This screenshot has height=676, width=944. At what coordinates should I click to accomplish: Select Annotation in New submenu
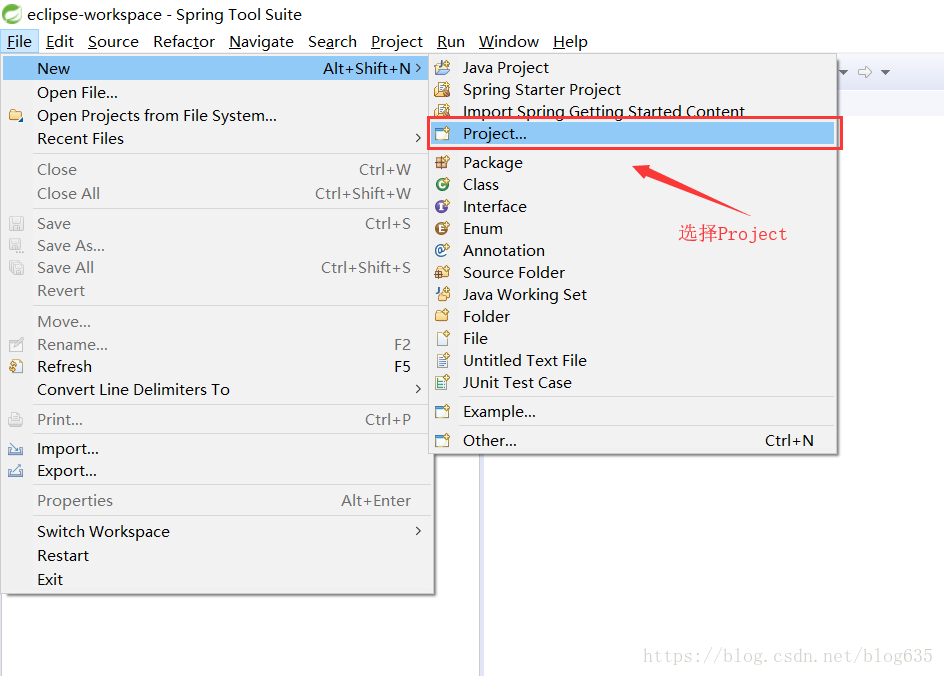pos(633,250)
